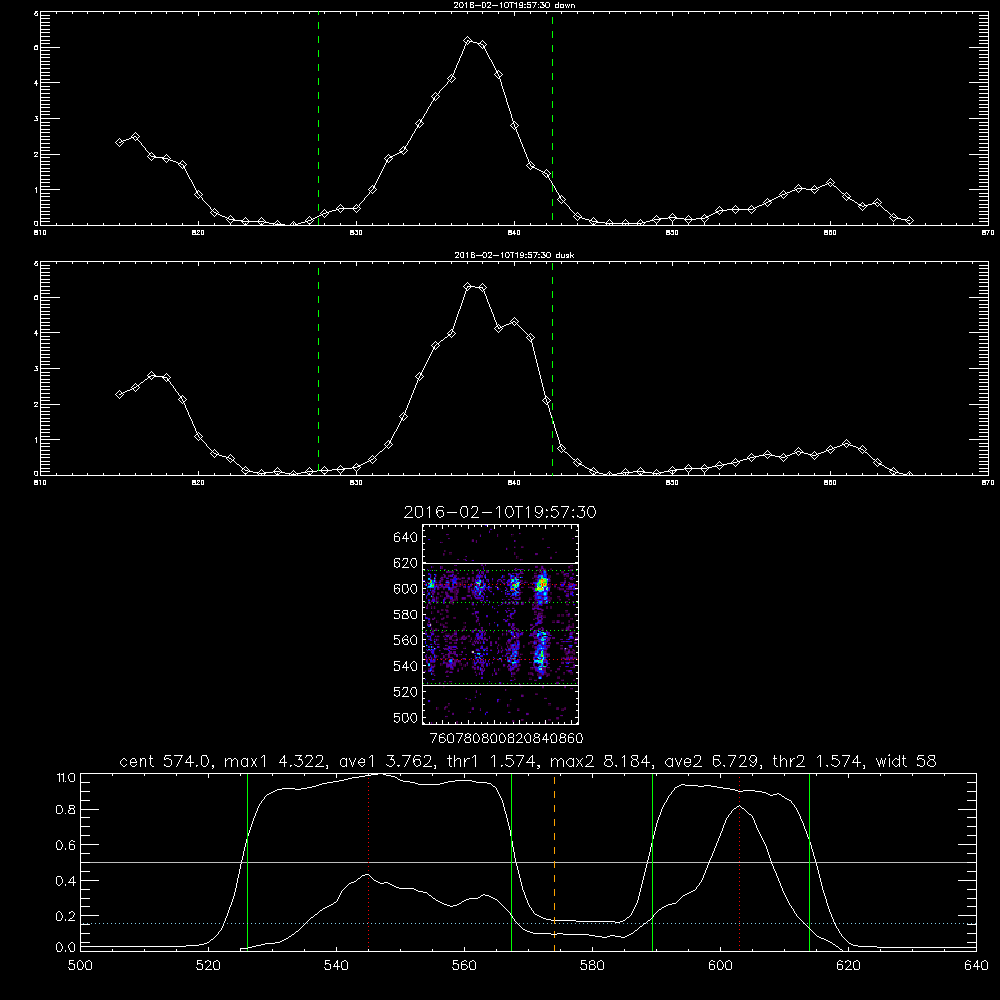1000x1000 pixels.
Task: Click the '580' y-axis label beside spectrogram image
Action: click(406, 615)
